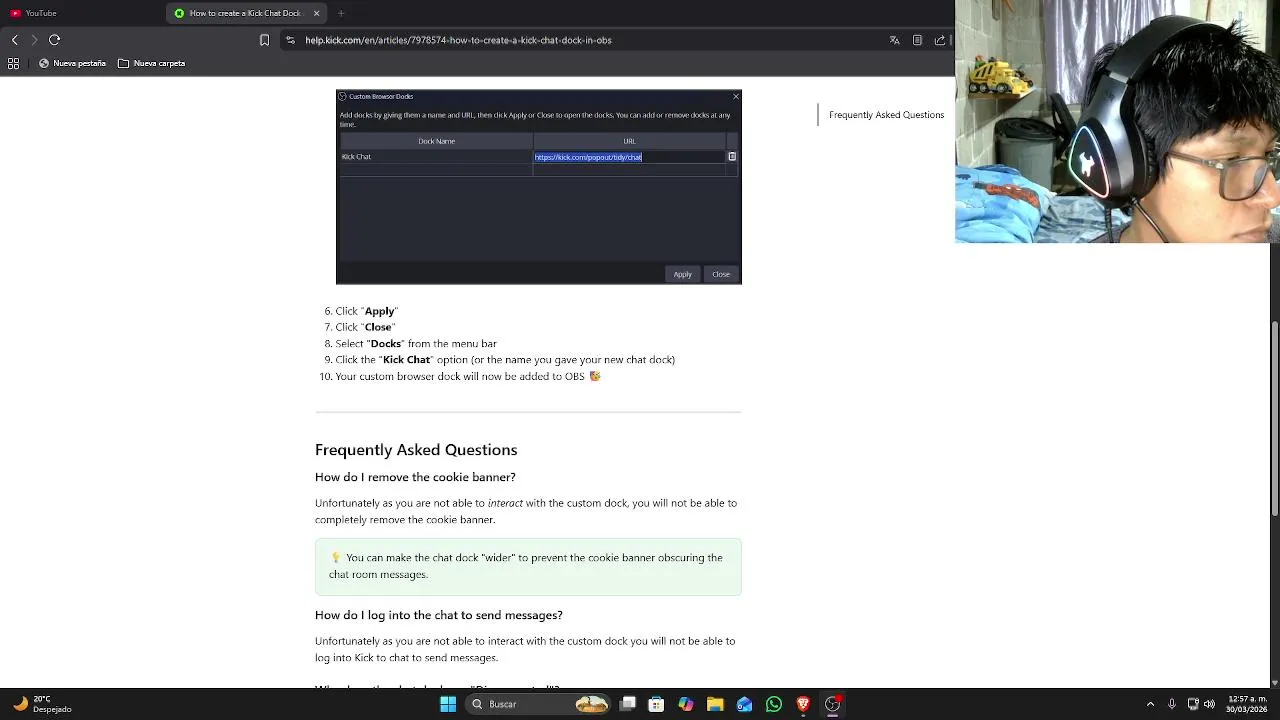The width and height of the screenshot is (1280, 720).
Task: Open the Nueva carpeta bookmarks folder
Action: point(151,63)
